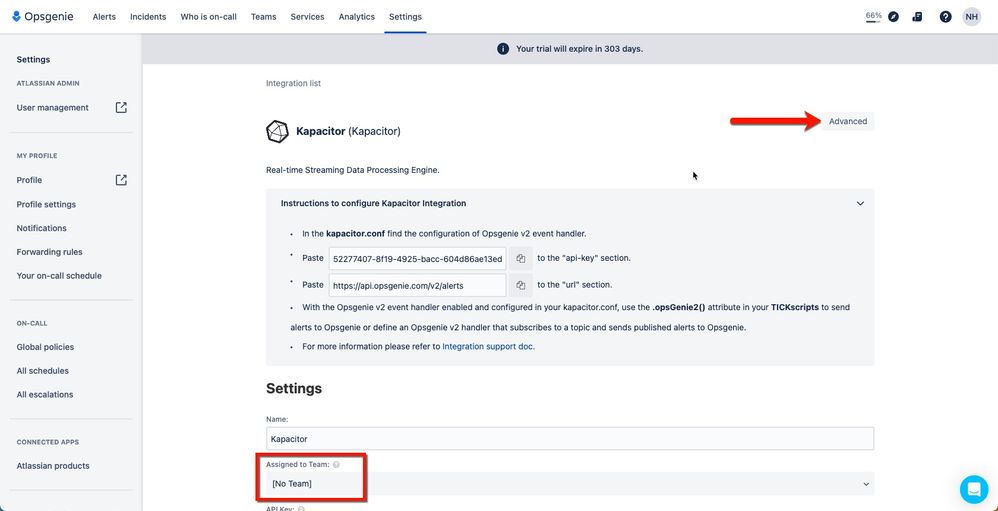Open the Services tab

coord(307,17)
